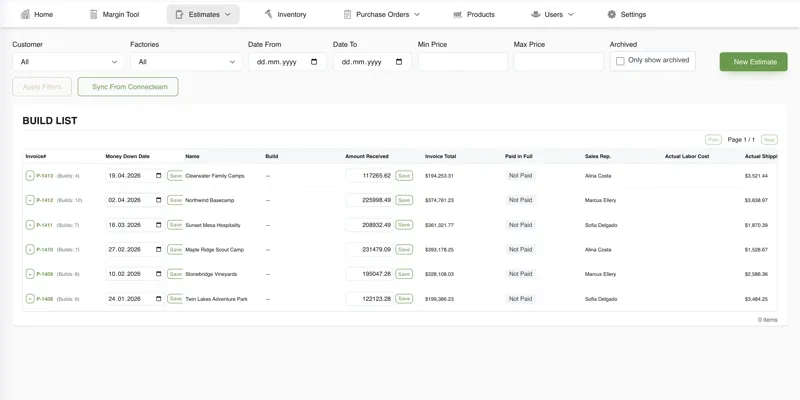This screenshot has width=800, height=400.
Task: Expand the Users menu chevron
Action: [x=570, y=14]
